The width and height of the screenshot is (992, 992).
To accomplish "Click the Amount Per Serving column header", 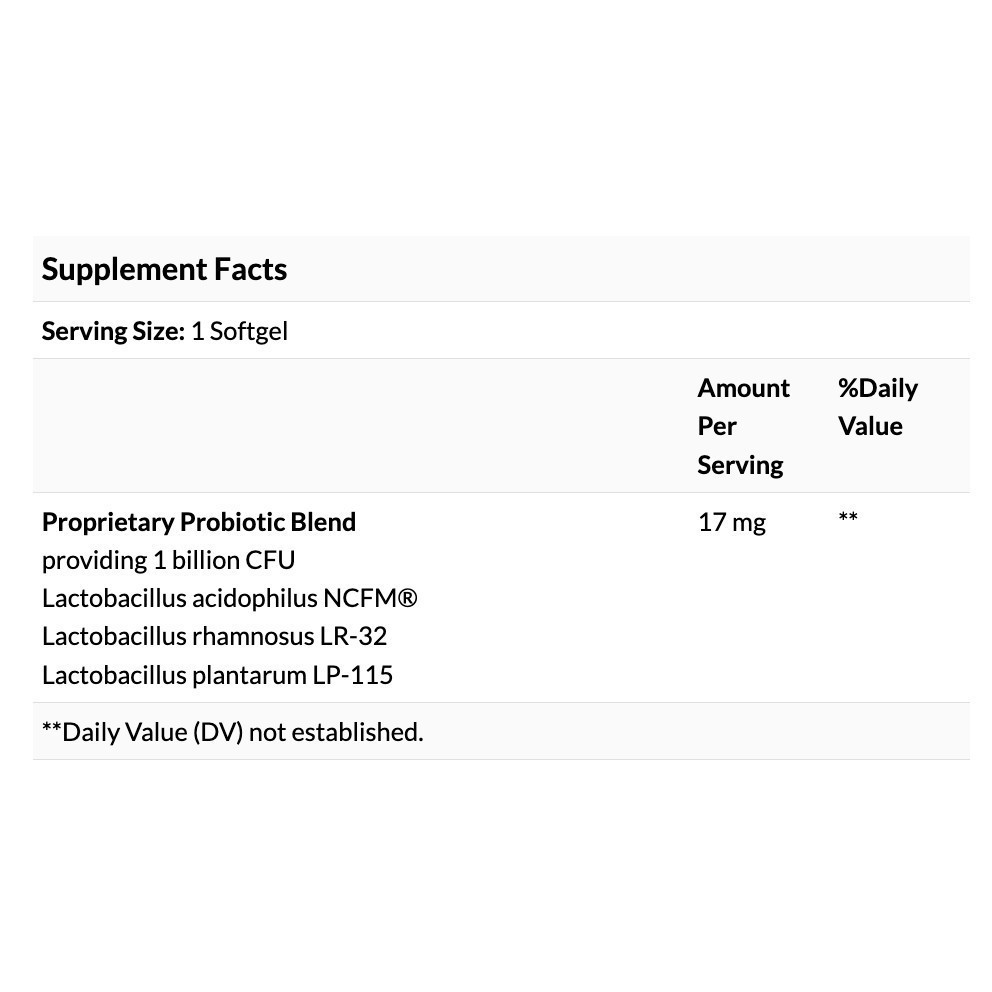I will pyautogui.click(x=742, y=426).
